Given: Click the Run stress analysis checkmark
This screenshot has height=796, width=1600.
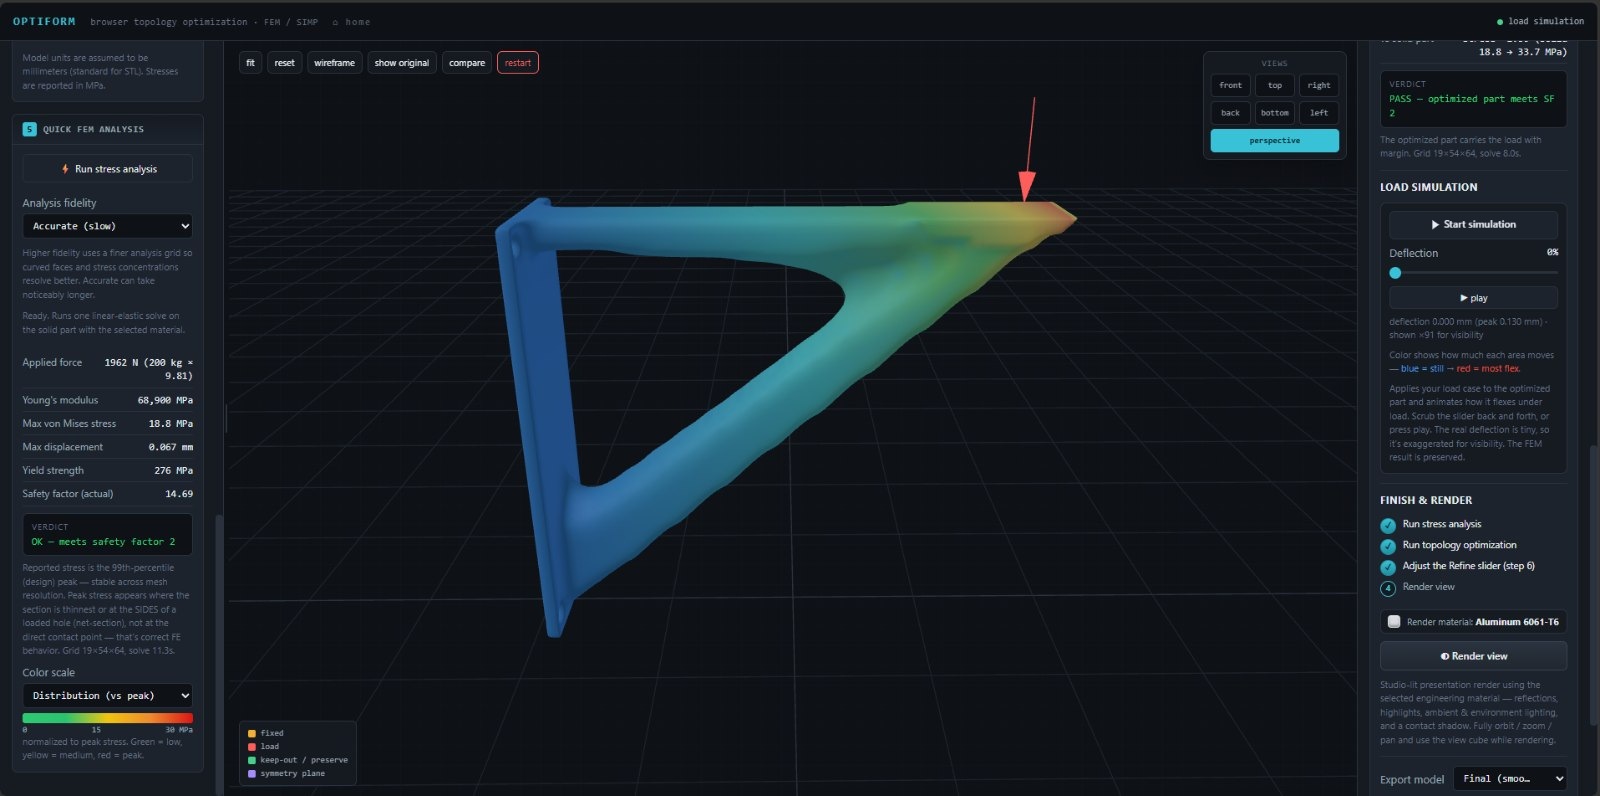Looking at the screenshot, I should (1388, 525).
